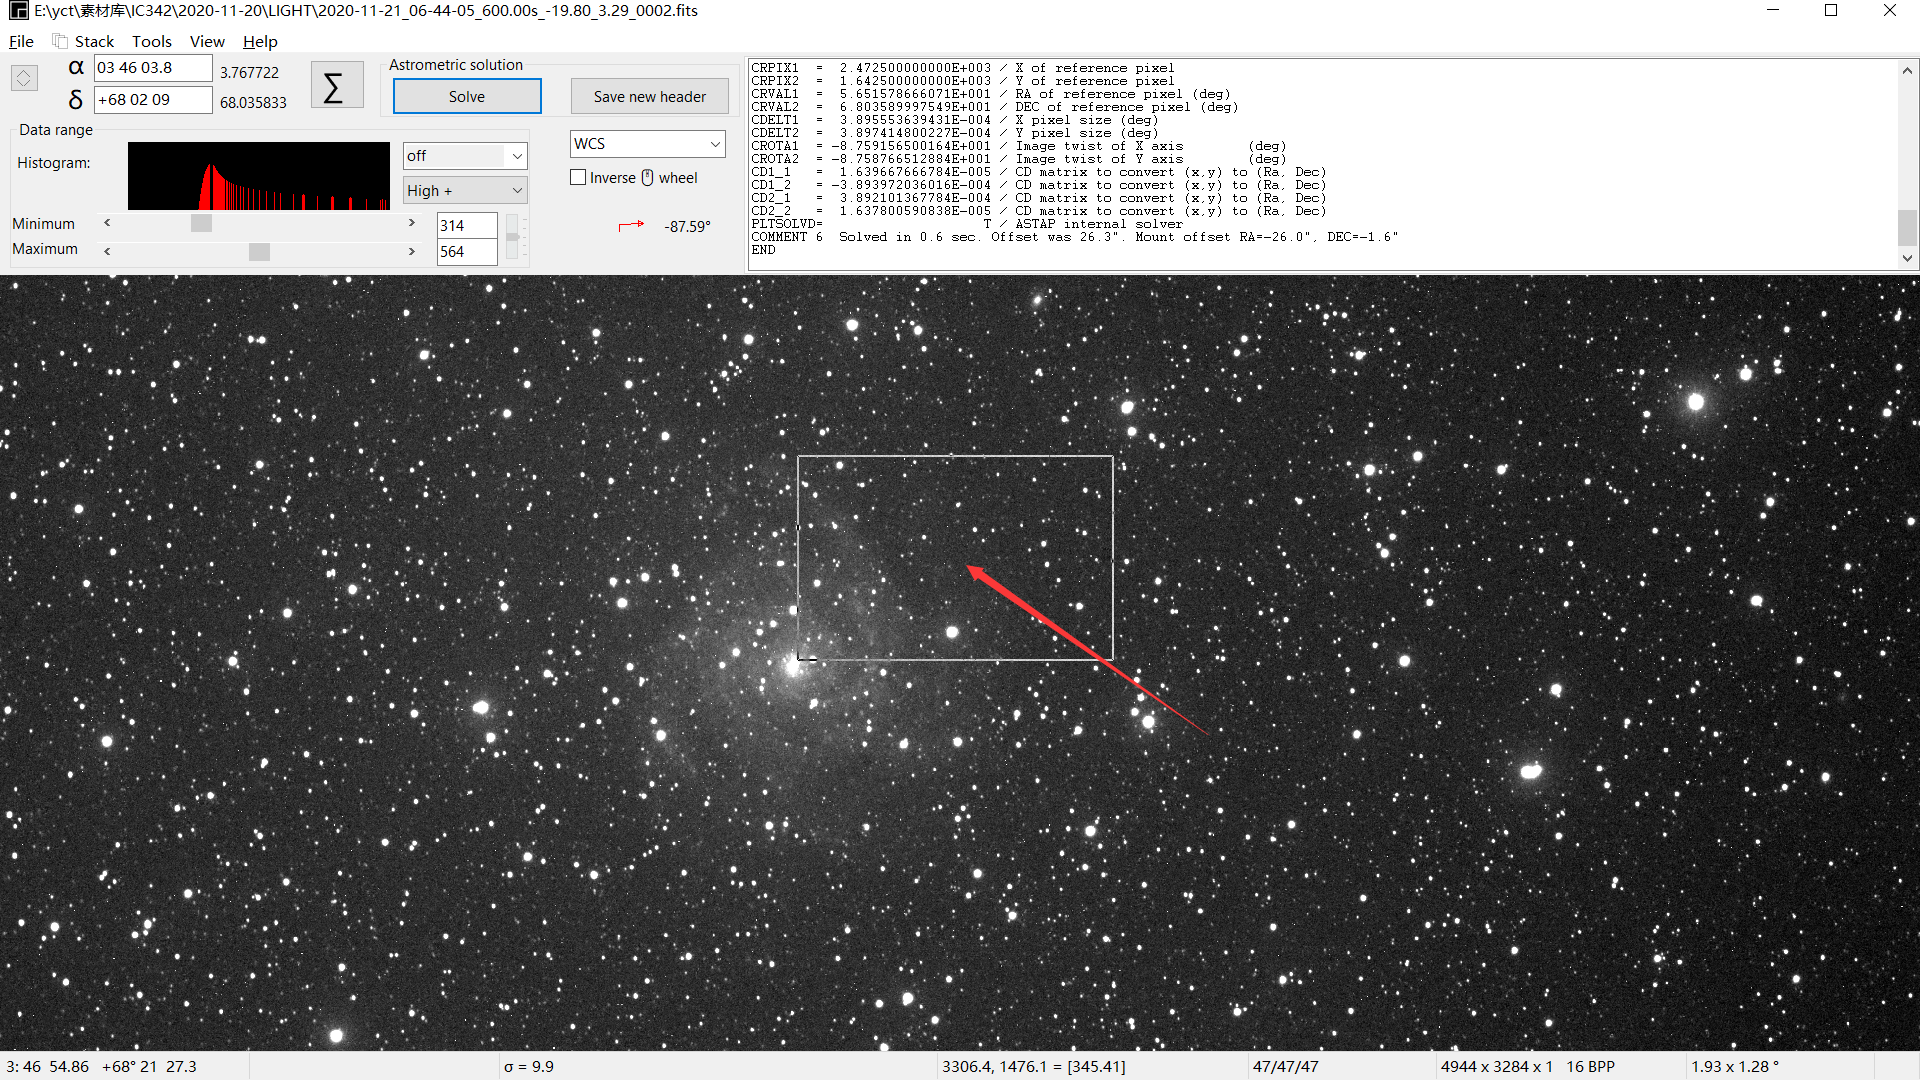Click the ASTAP application icon in title bar
The width and height of the screenshot is (1920, 1080).
[18, 11]
